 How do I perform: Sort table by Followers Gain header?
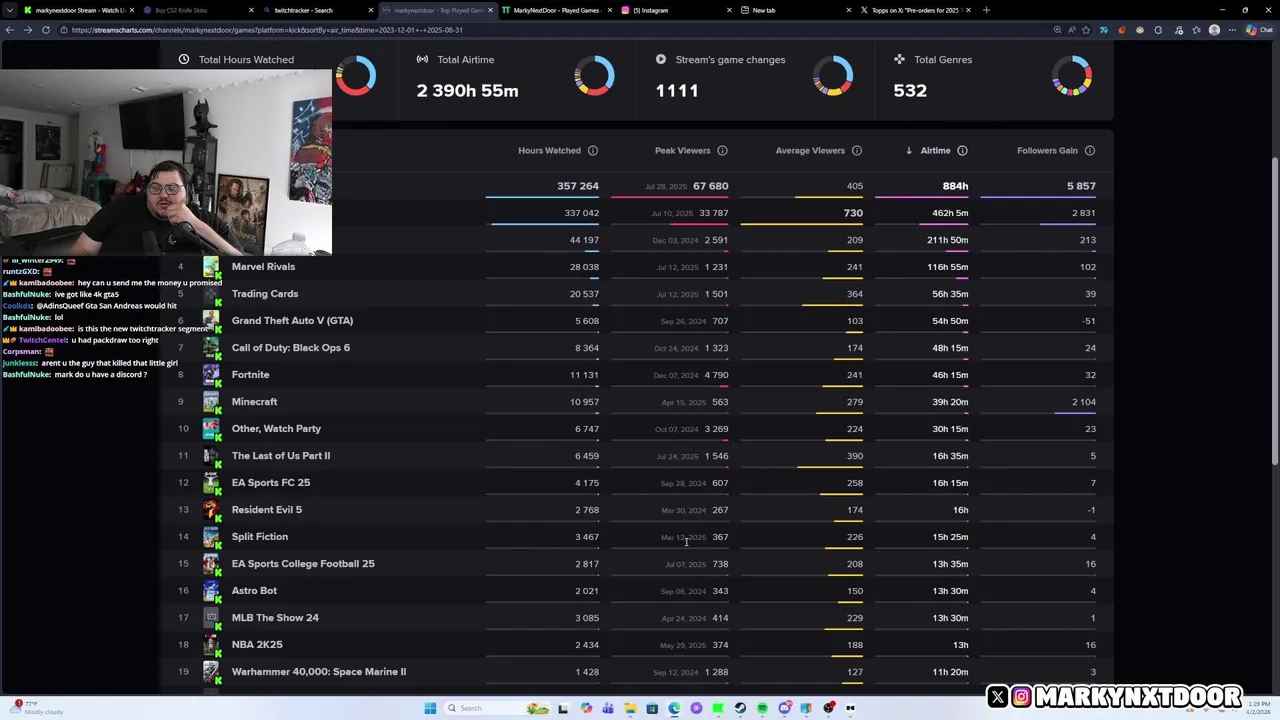click(x=1047, y=151)
